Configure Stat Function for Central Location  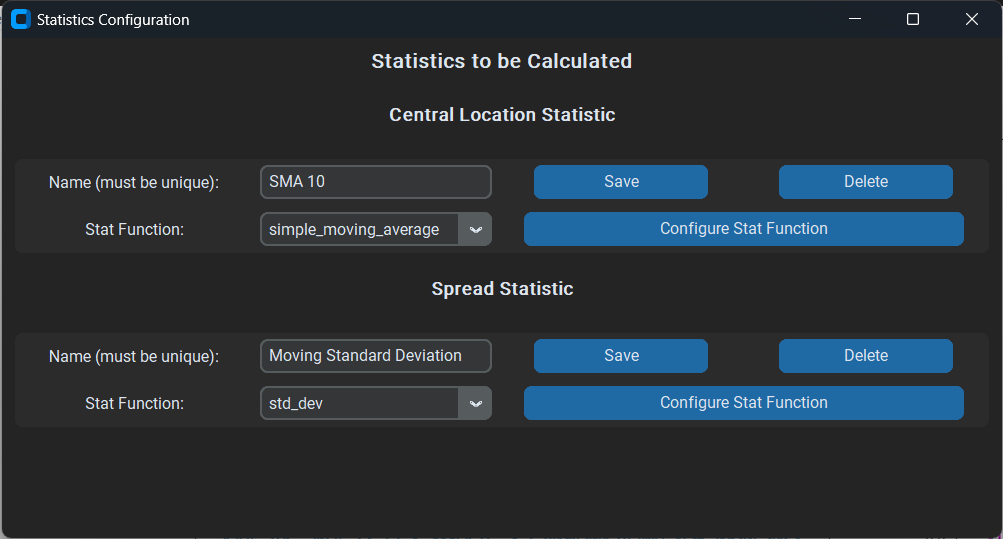pos(743,229)
